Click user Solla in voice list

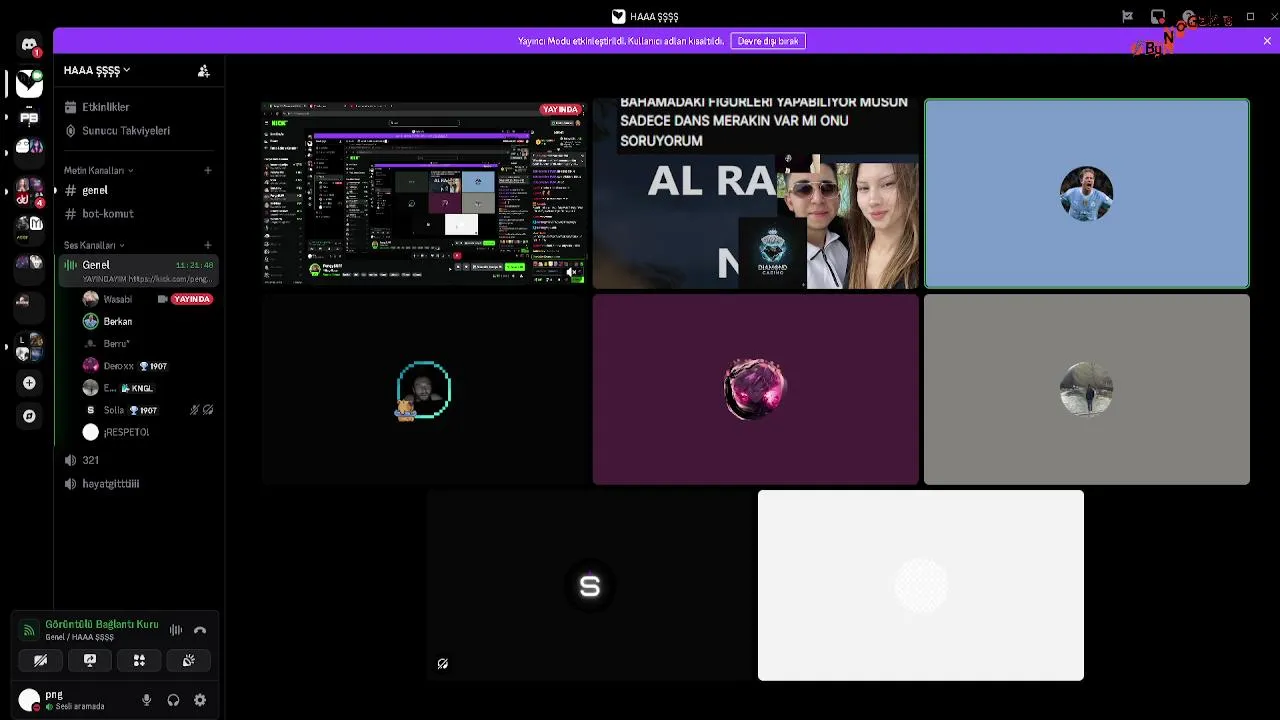[113, 410]
